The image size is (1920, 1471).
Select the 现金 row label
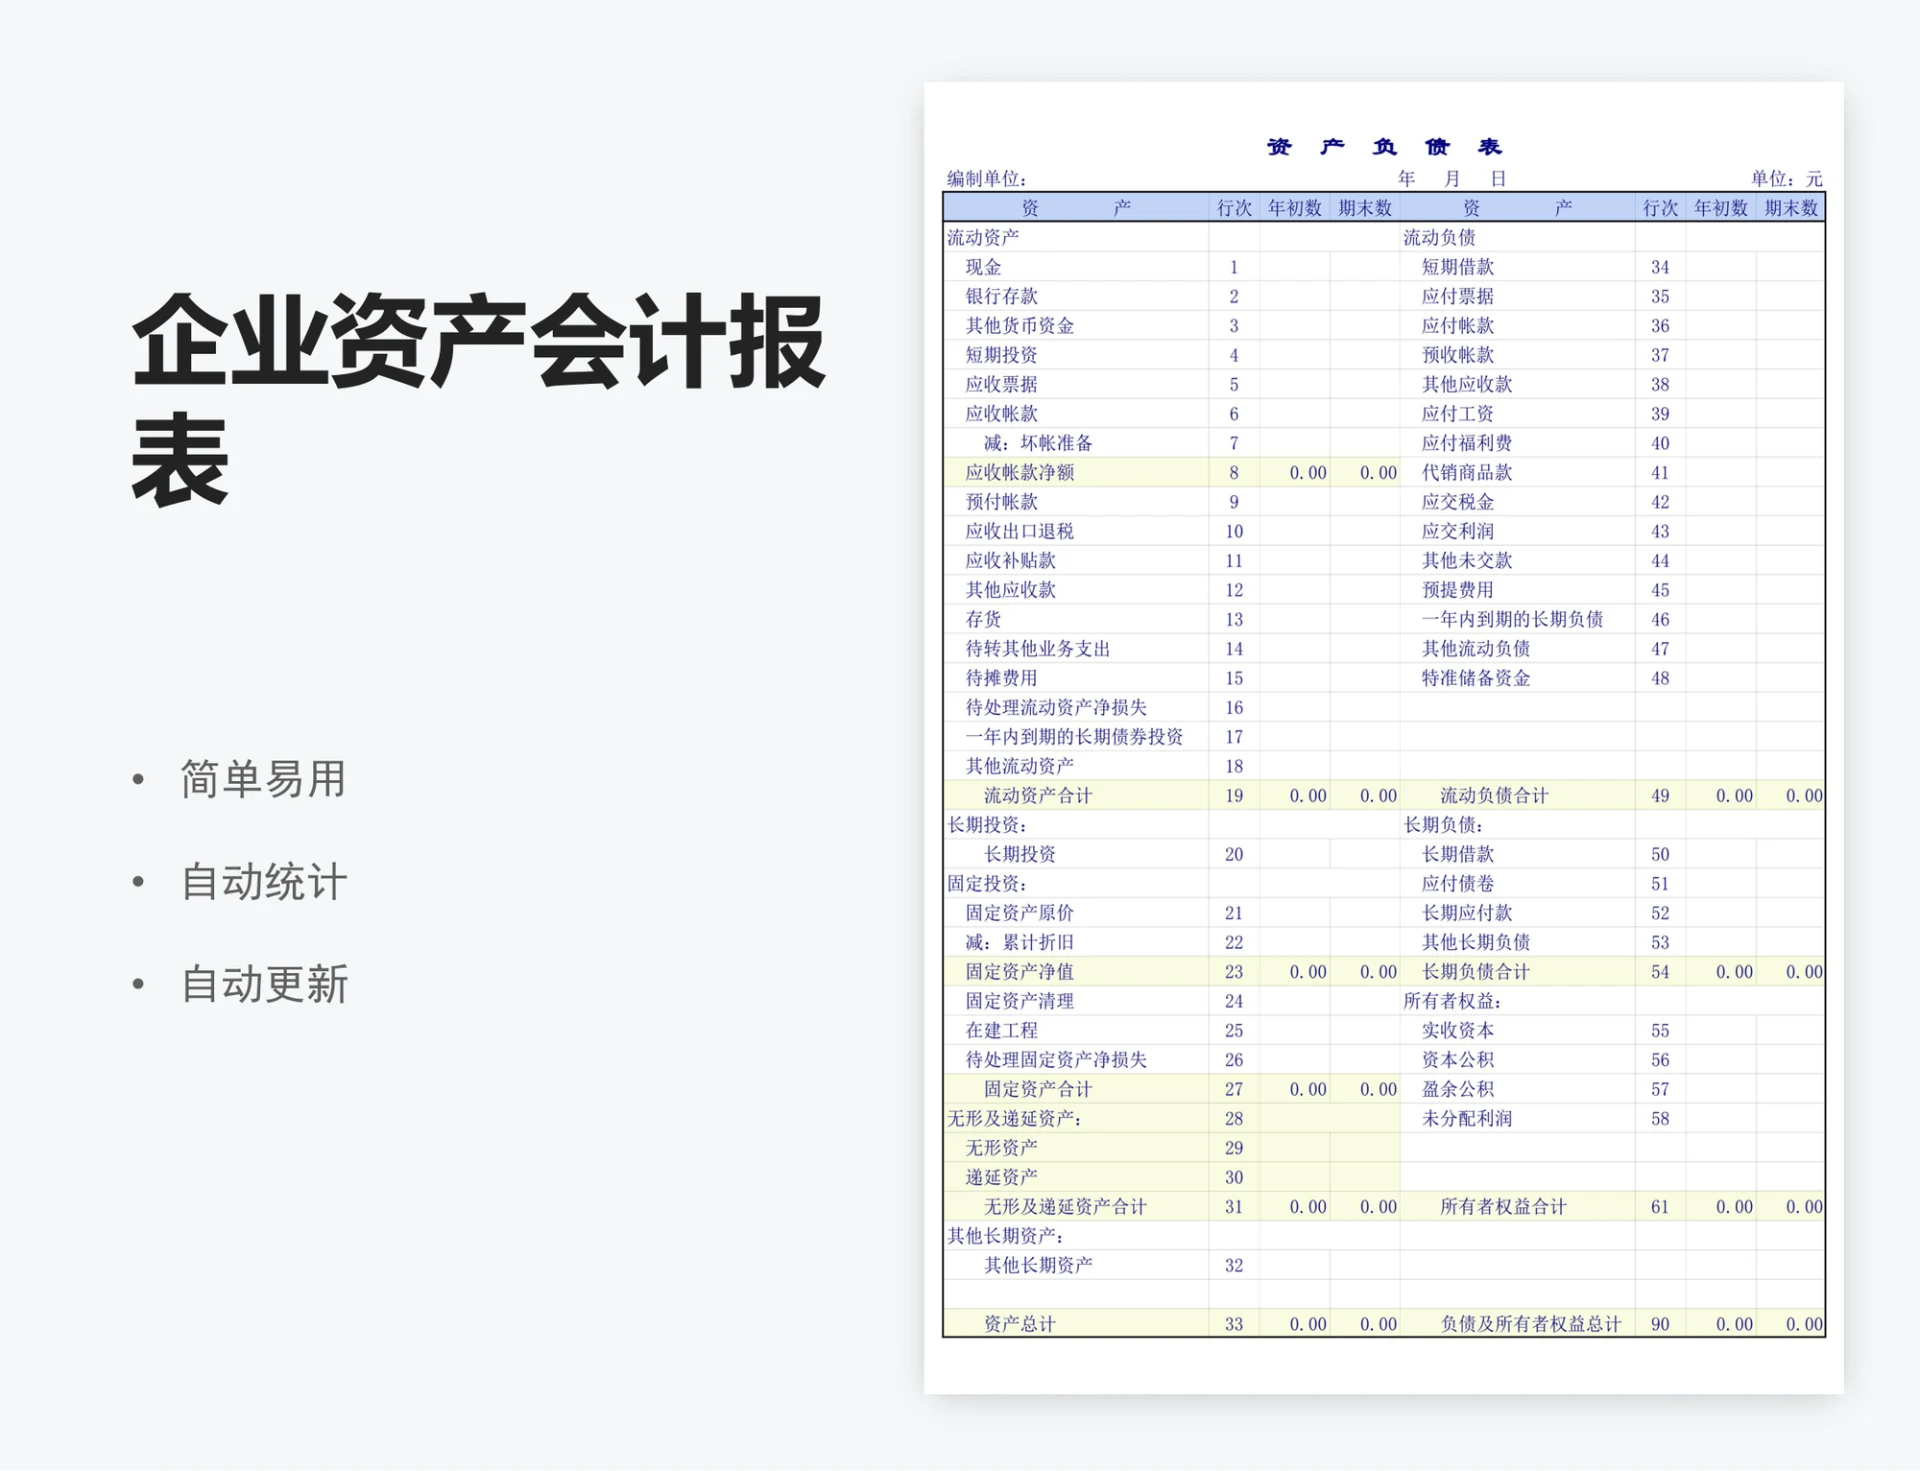pyautogui.click(x=980, y=266)
